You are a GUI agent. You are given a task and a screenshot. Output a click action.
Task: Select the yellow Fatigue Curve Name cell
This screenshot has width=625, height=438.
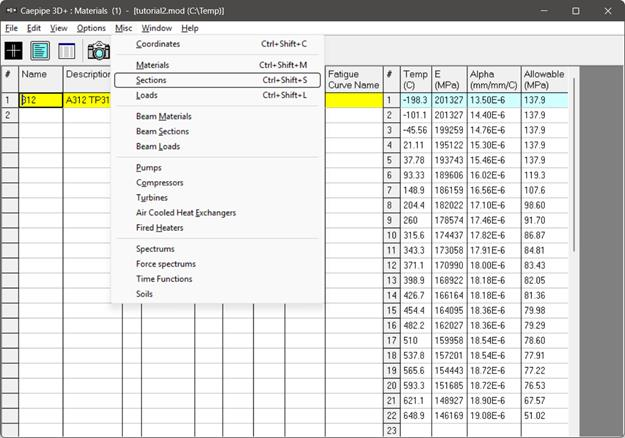coord(354,100)
